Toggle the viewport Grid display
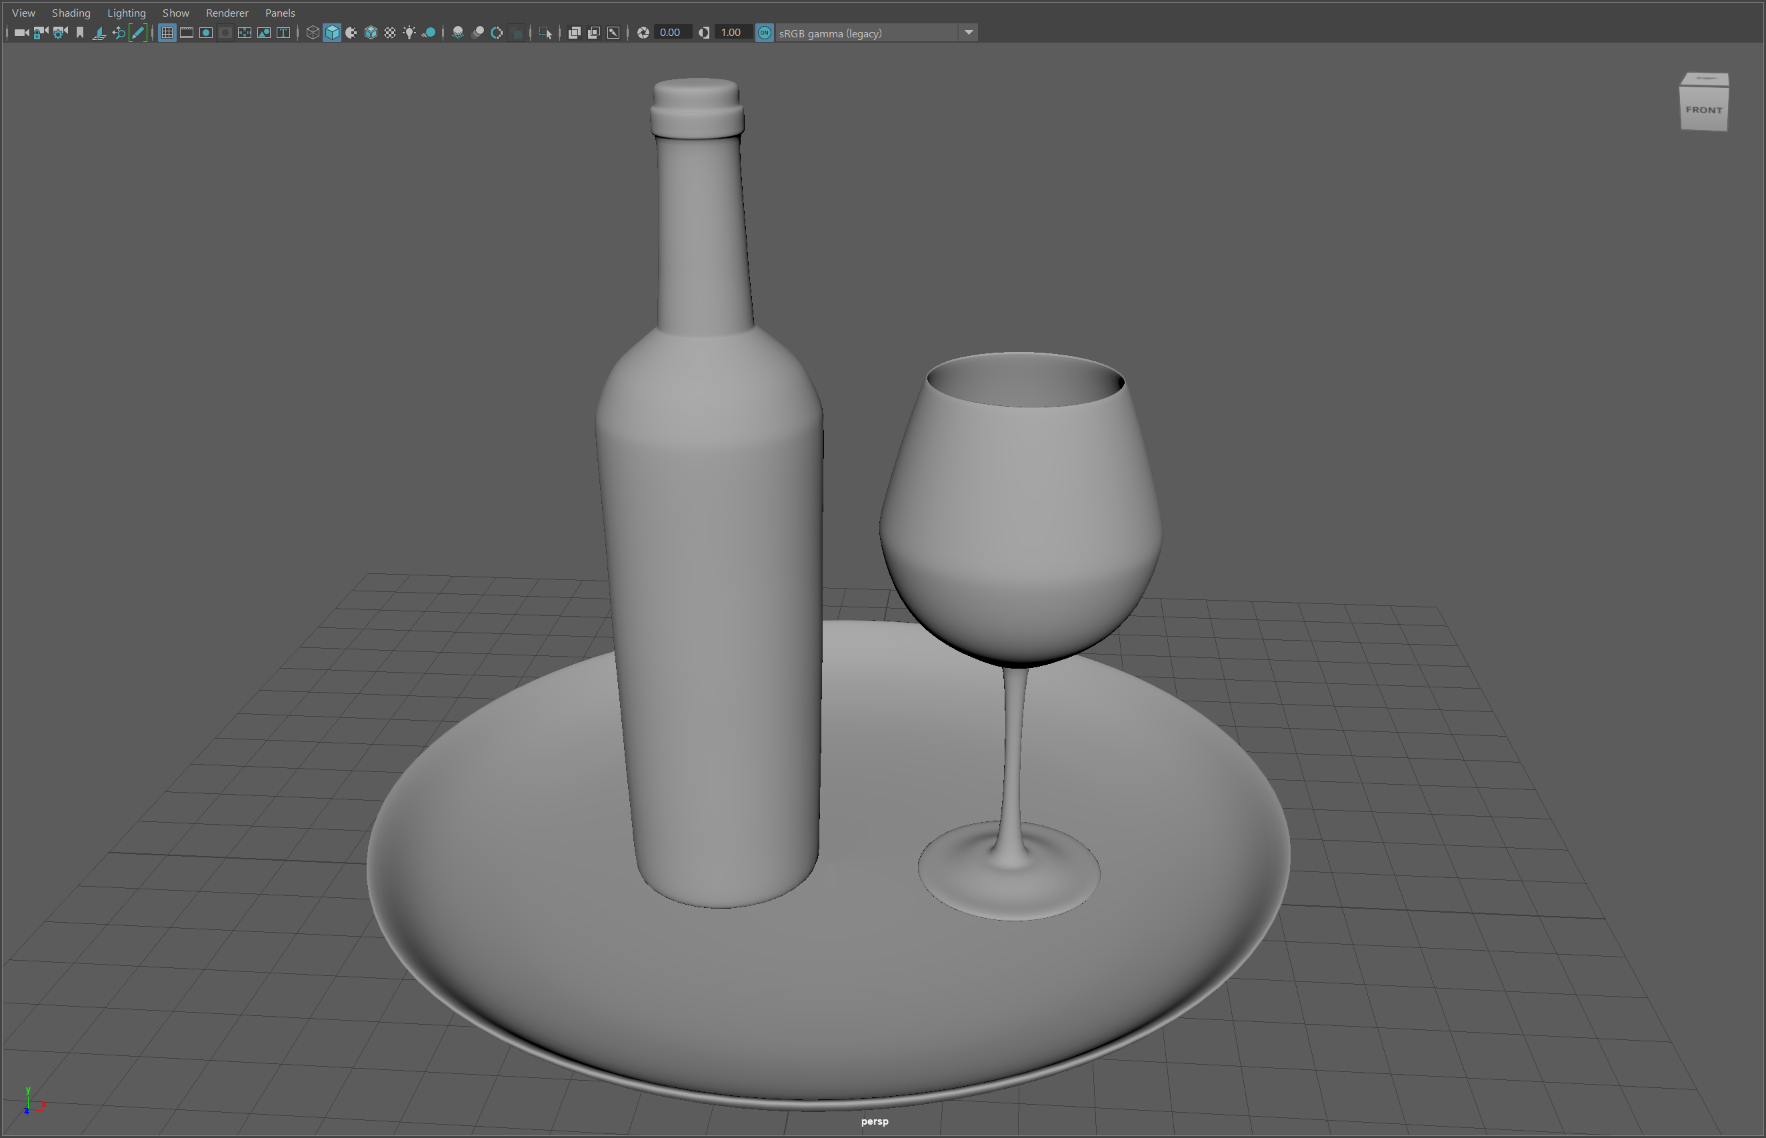This screenshot has width=1766, height=1138. [x=167, y=33]
